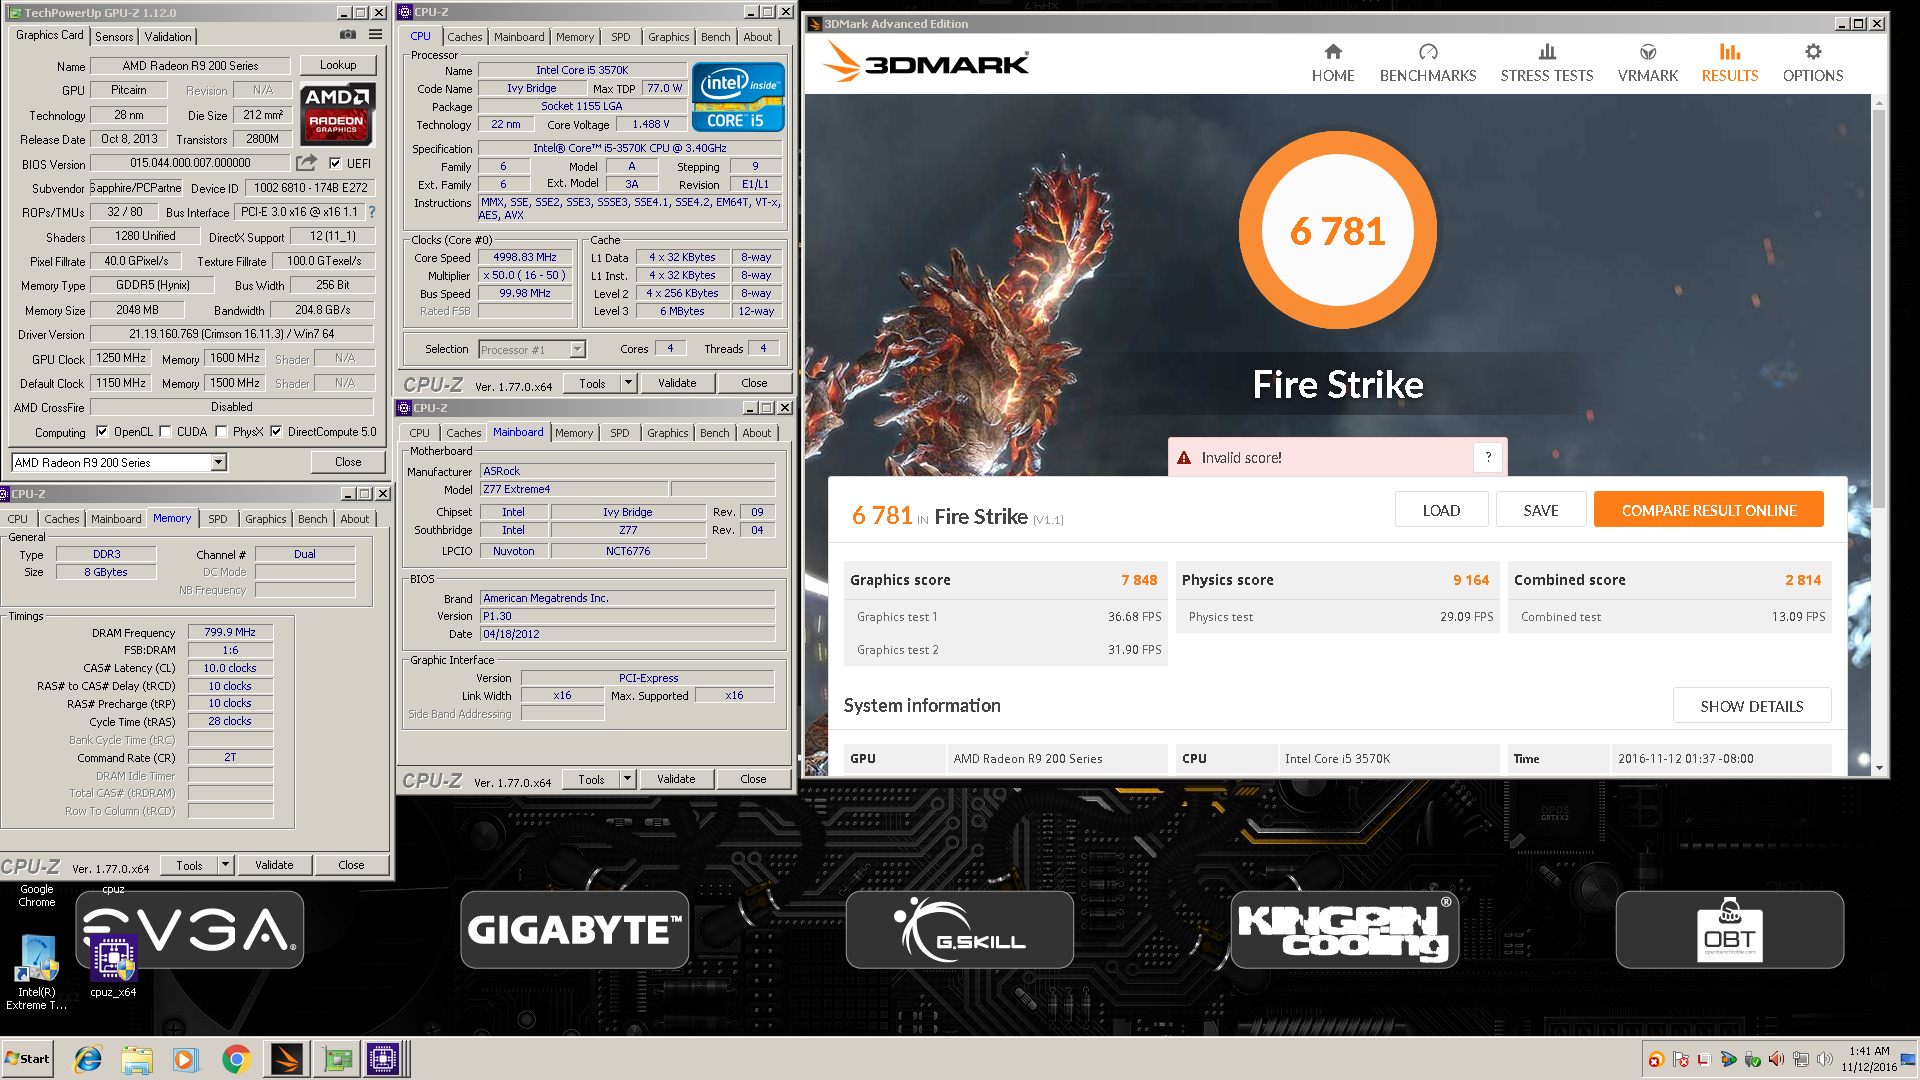Click the Google Chrome desktop shortcut label

click(x=37, y=895)
